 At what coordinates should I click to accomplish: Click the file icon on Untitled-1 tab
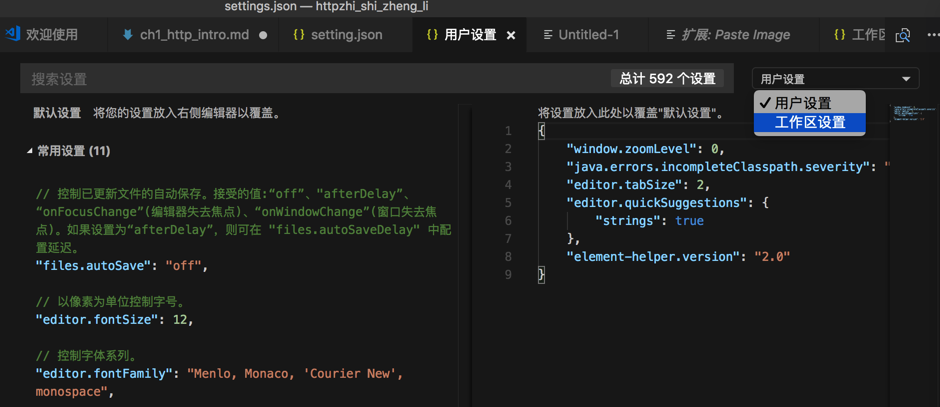click(x=547, y=34)
